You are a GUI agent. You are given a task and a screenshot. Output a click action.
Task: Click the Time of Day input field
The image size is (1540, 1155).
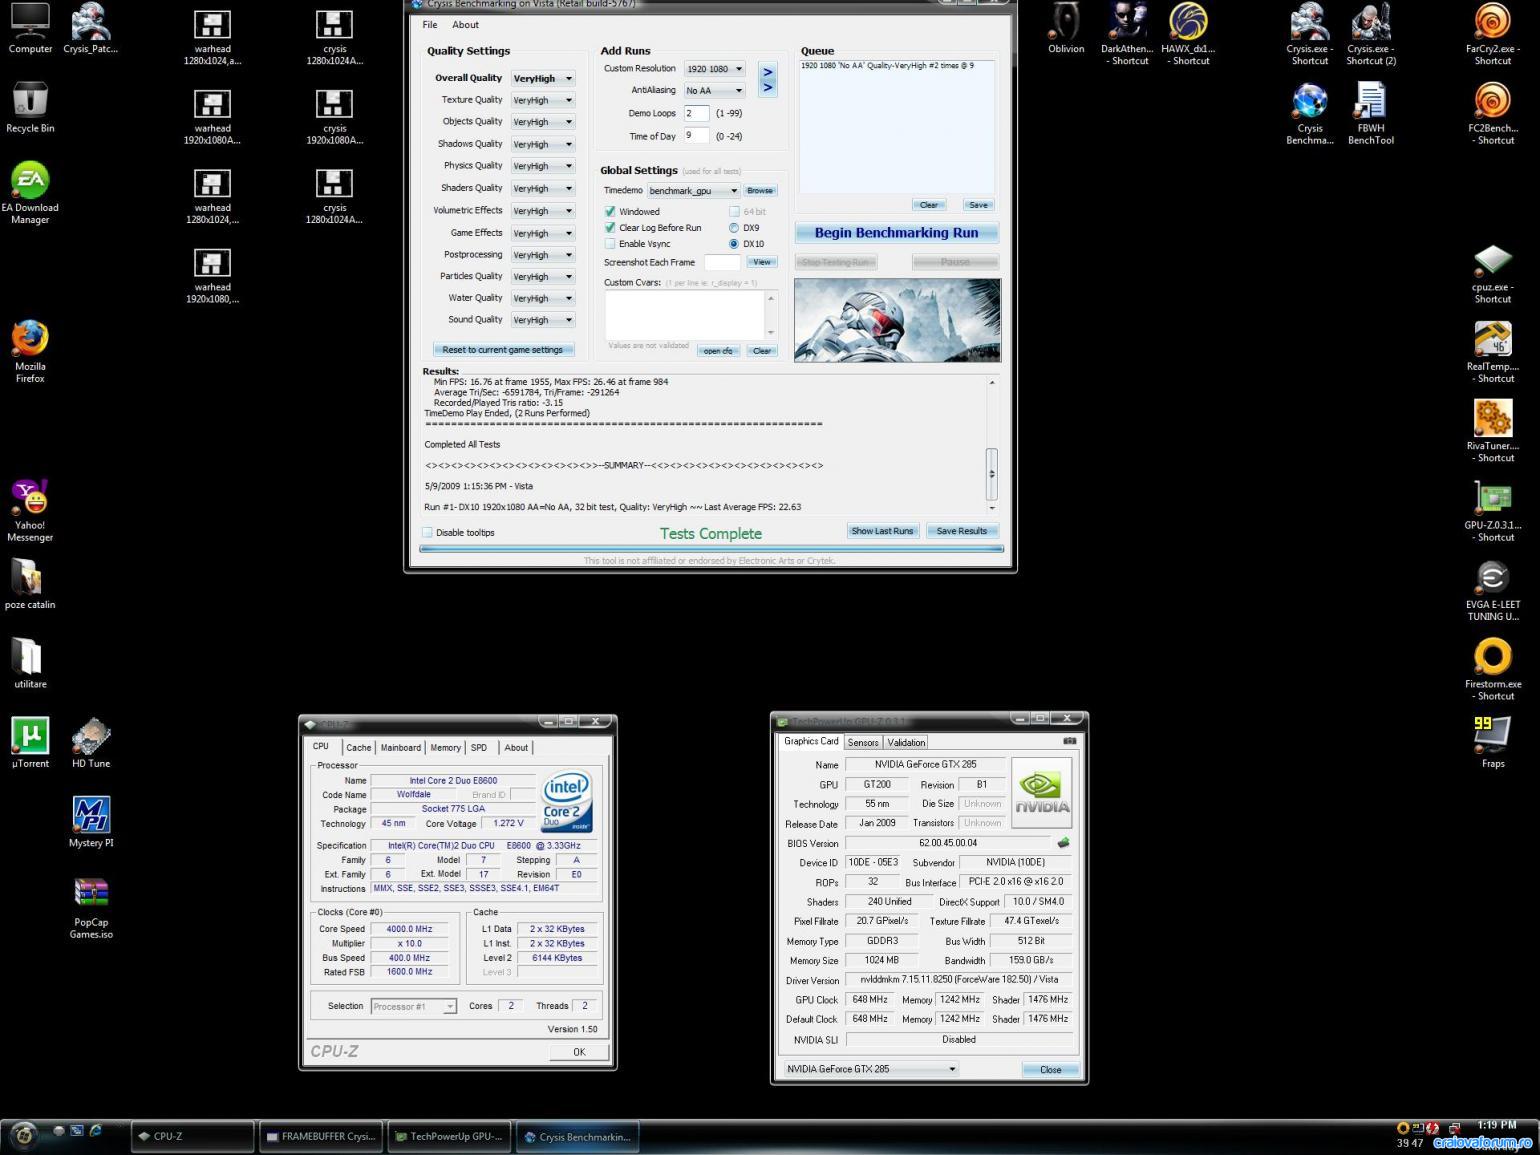697,135
